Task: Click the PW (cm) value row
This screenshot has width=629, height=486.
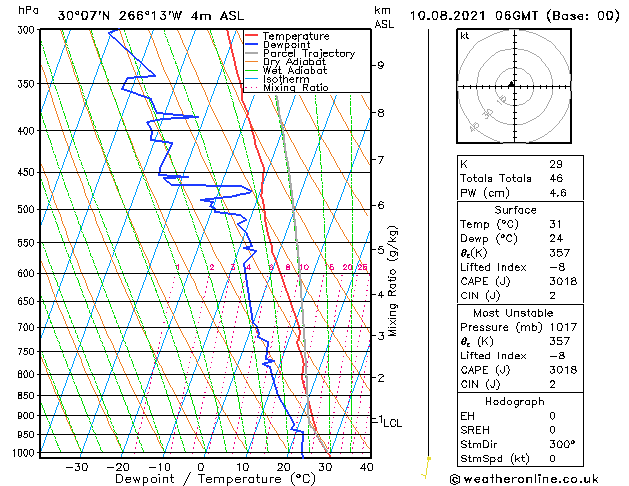Action: (520, 193)
